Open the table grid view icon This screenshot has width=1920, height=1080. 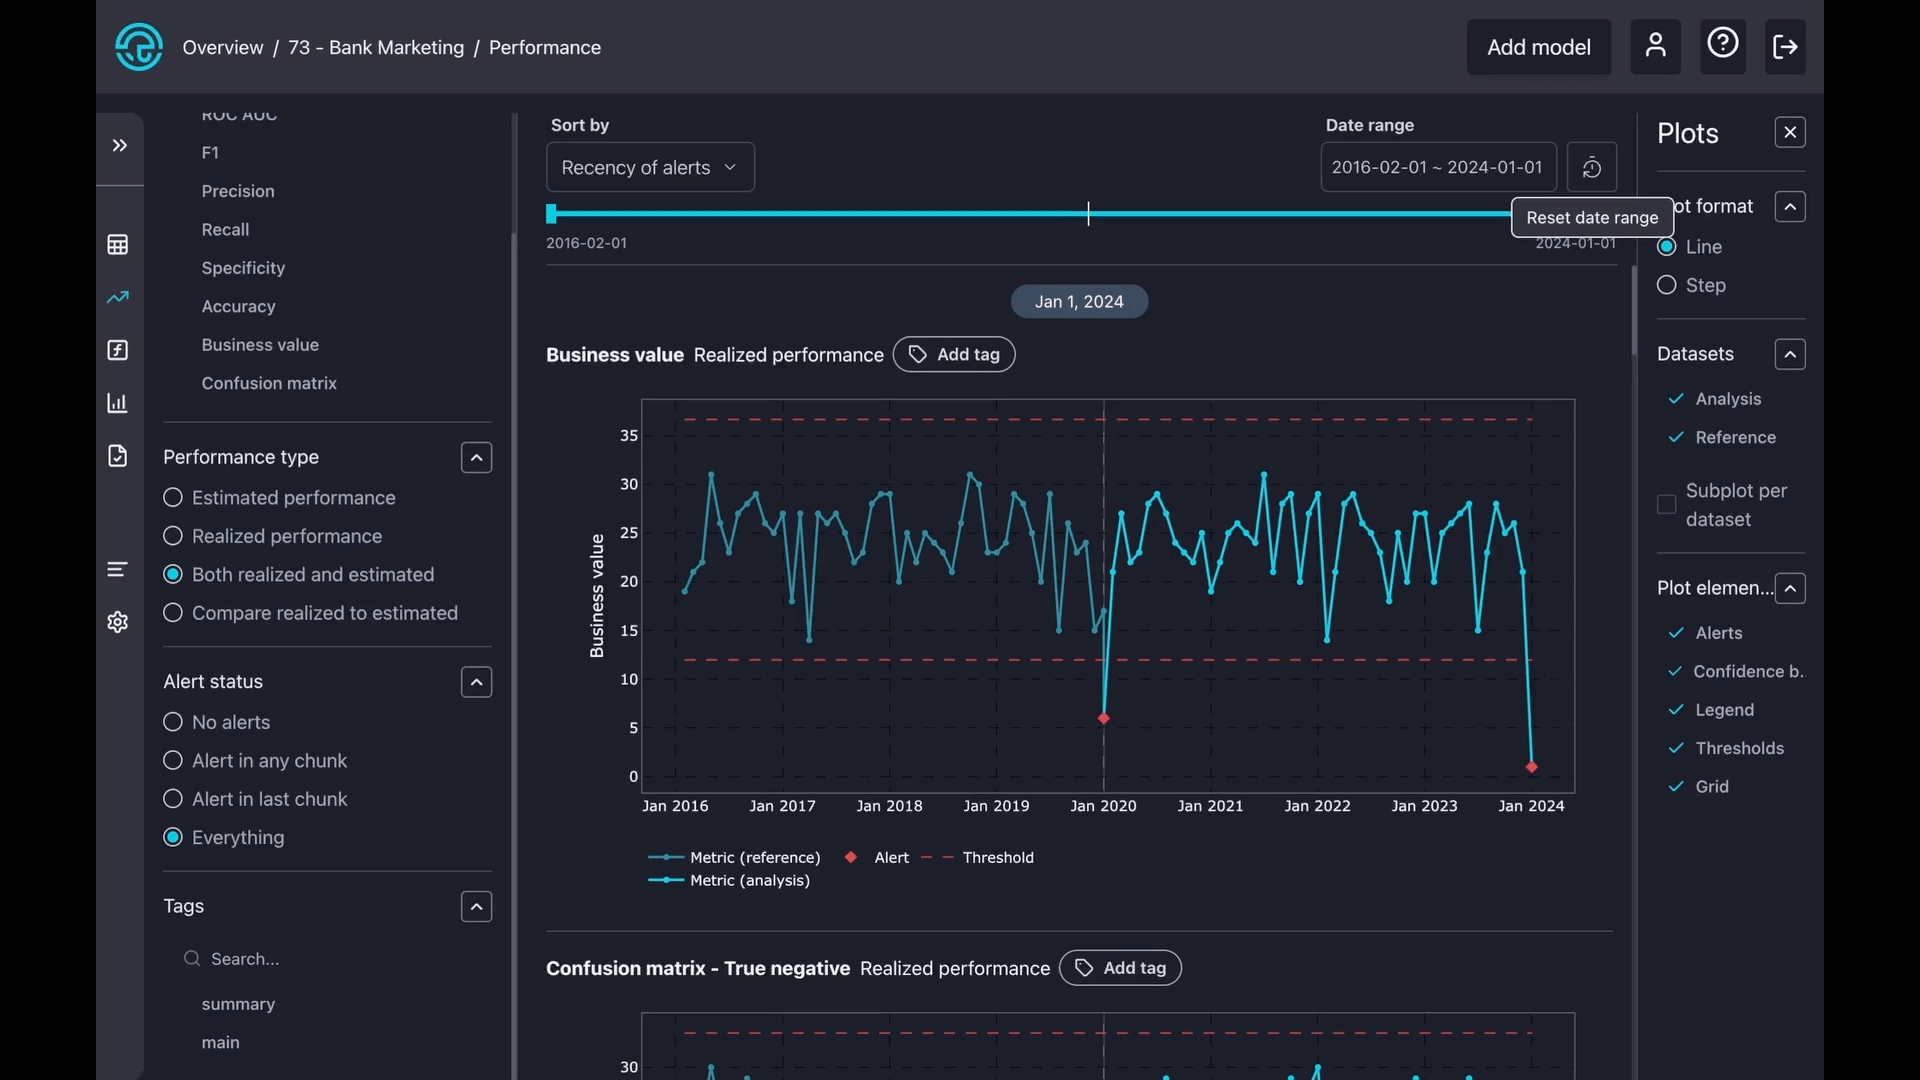pyautogui.click(x=118, y=245)
